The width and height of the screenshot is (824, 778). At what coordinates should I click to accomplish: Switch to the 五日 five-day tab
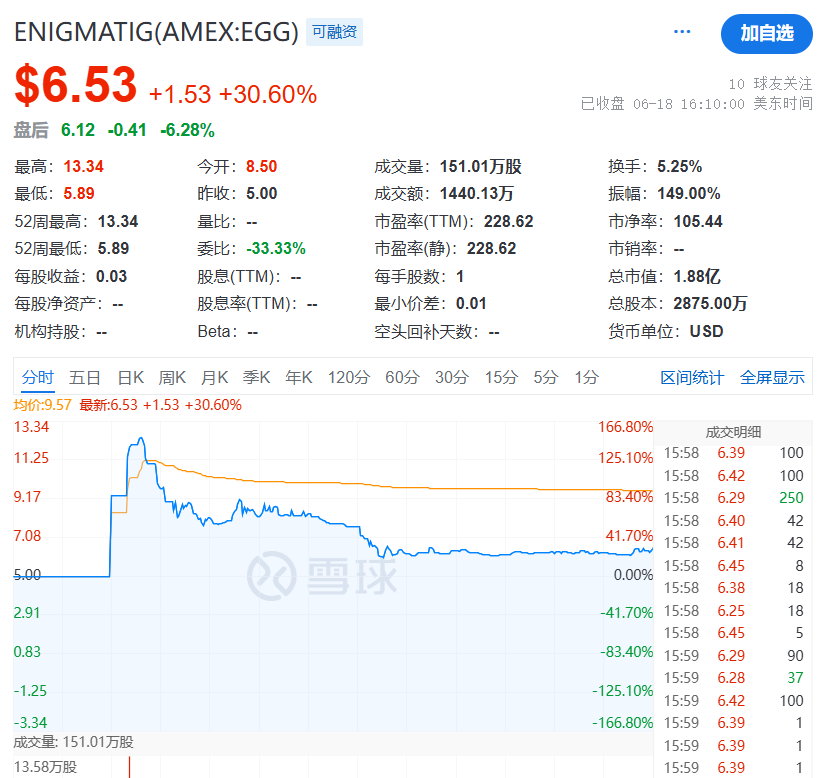85,377
